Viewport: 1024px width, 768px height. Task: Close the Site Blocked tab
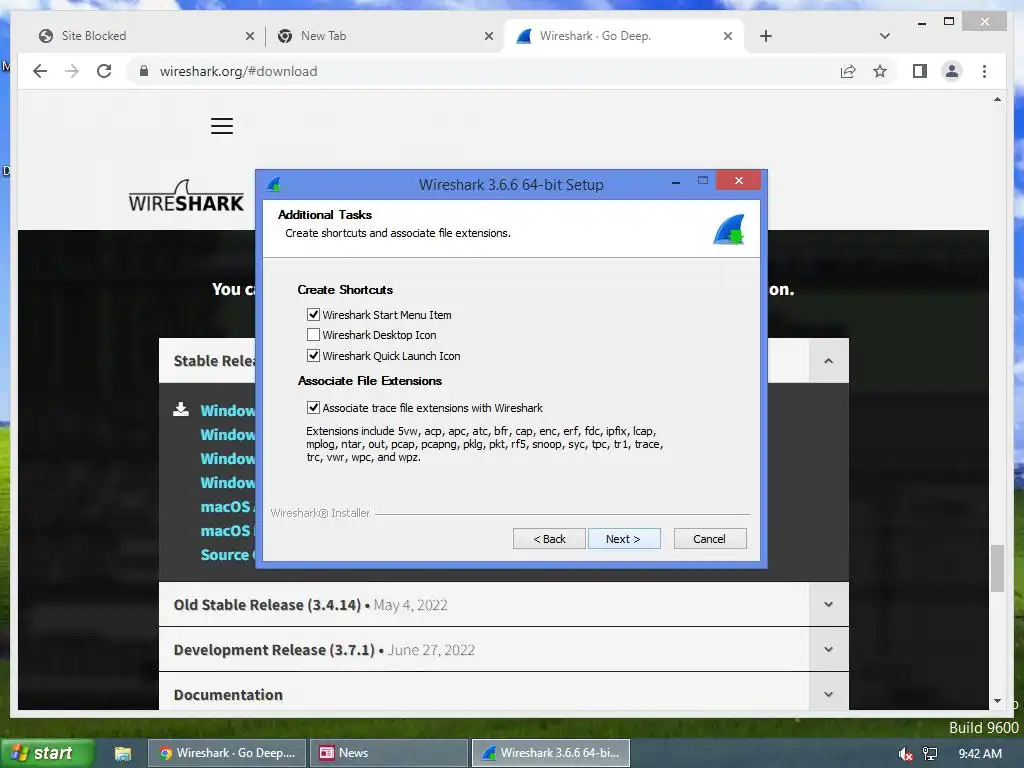pos(249,36)
